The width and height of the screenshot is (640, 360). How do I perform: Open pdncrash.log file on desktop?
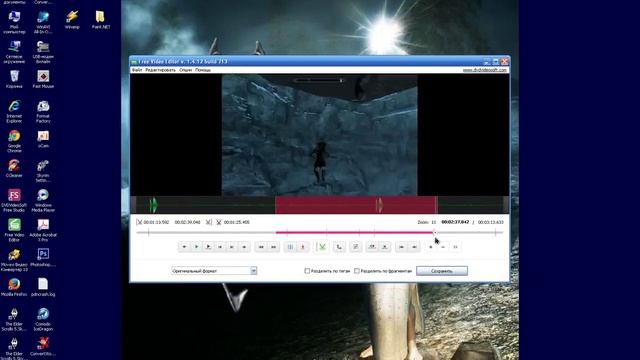point(43,287)
